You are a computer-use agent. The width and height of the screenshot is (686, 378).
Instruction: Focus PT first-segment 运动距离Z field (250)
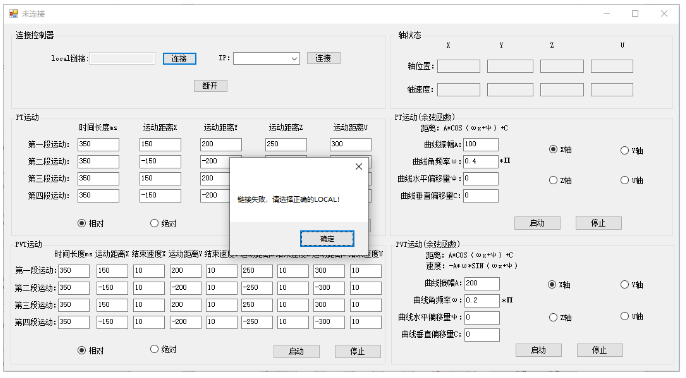(286, 144)
